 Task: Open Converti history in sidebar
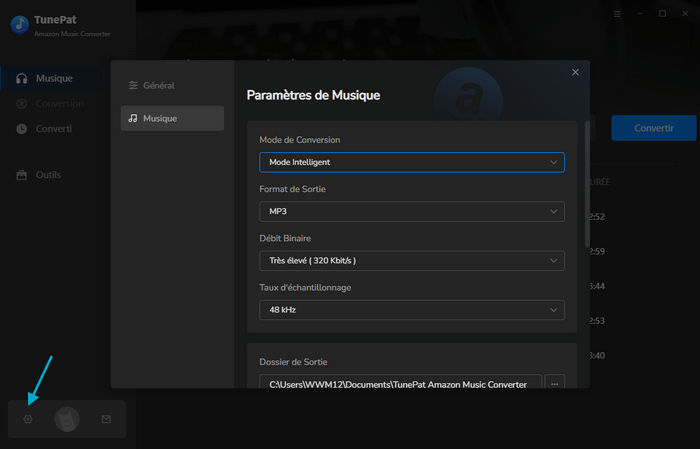pyautogui.click(x=53, y=129)
